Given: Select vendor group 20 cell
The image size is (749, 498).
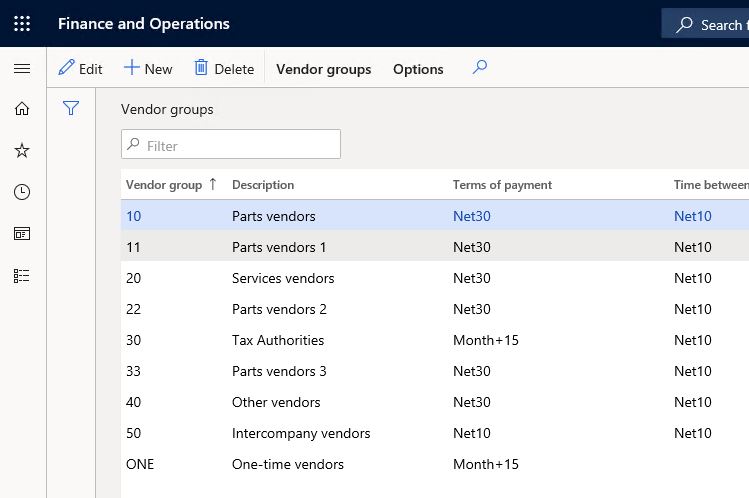Looking at the screenshot, I should click(133, 278).
